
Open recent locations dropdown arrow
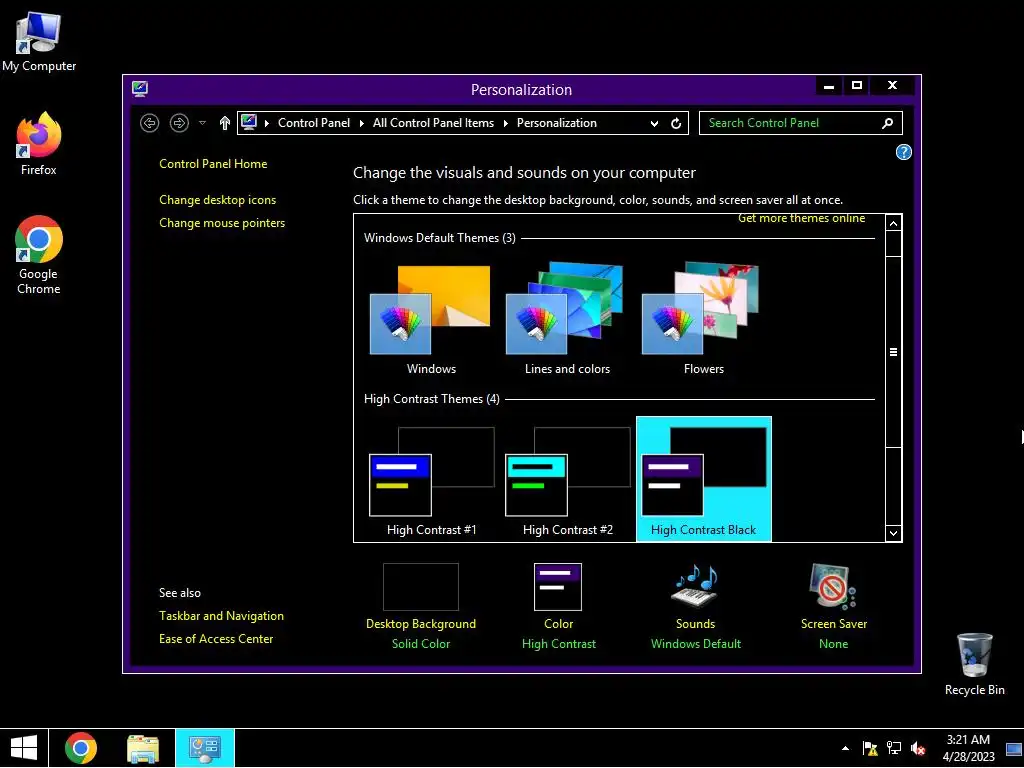click(x=202, y=123)
